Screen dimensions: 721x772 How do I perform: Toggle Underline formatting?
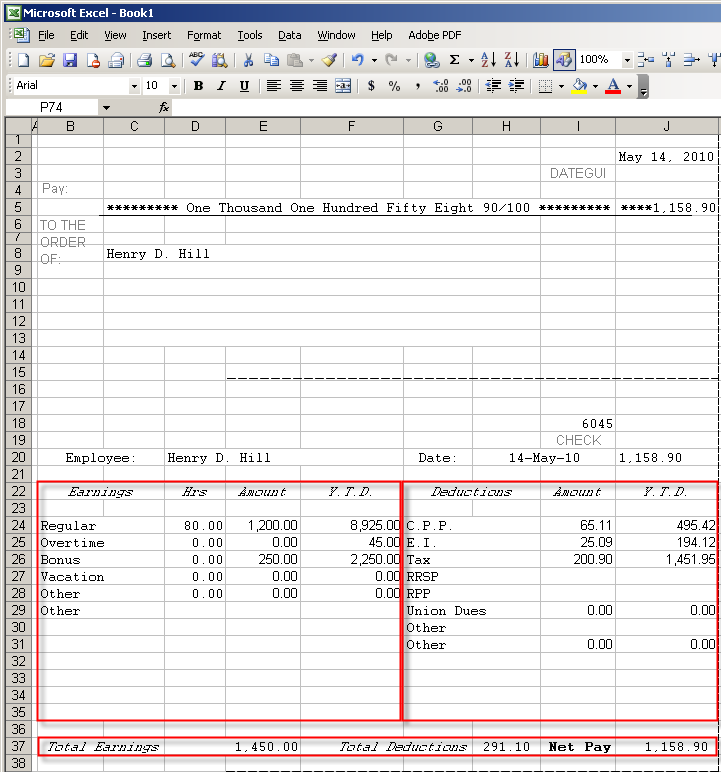[244, 86]
